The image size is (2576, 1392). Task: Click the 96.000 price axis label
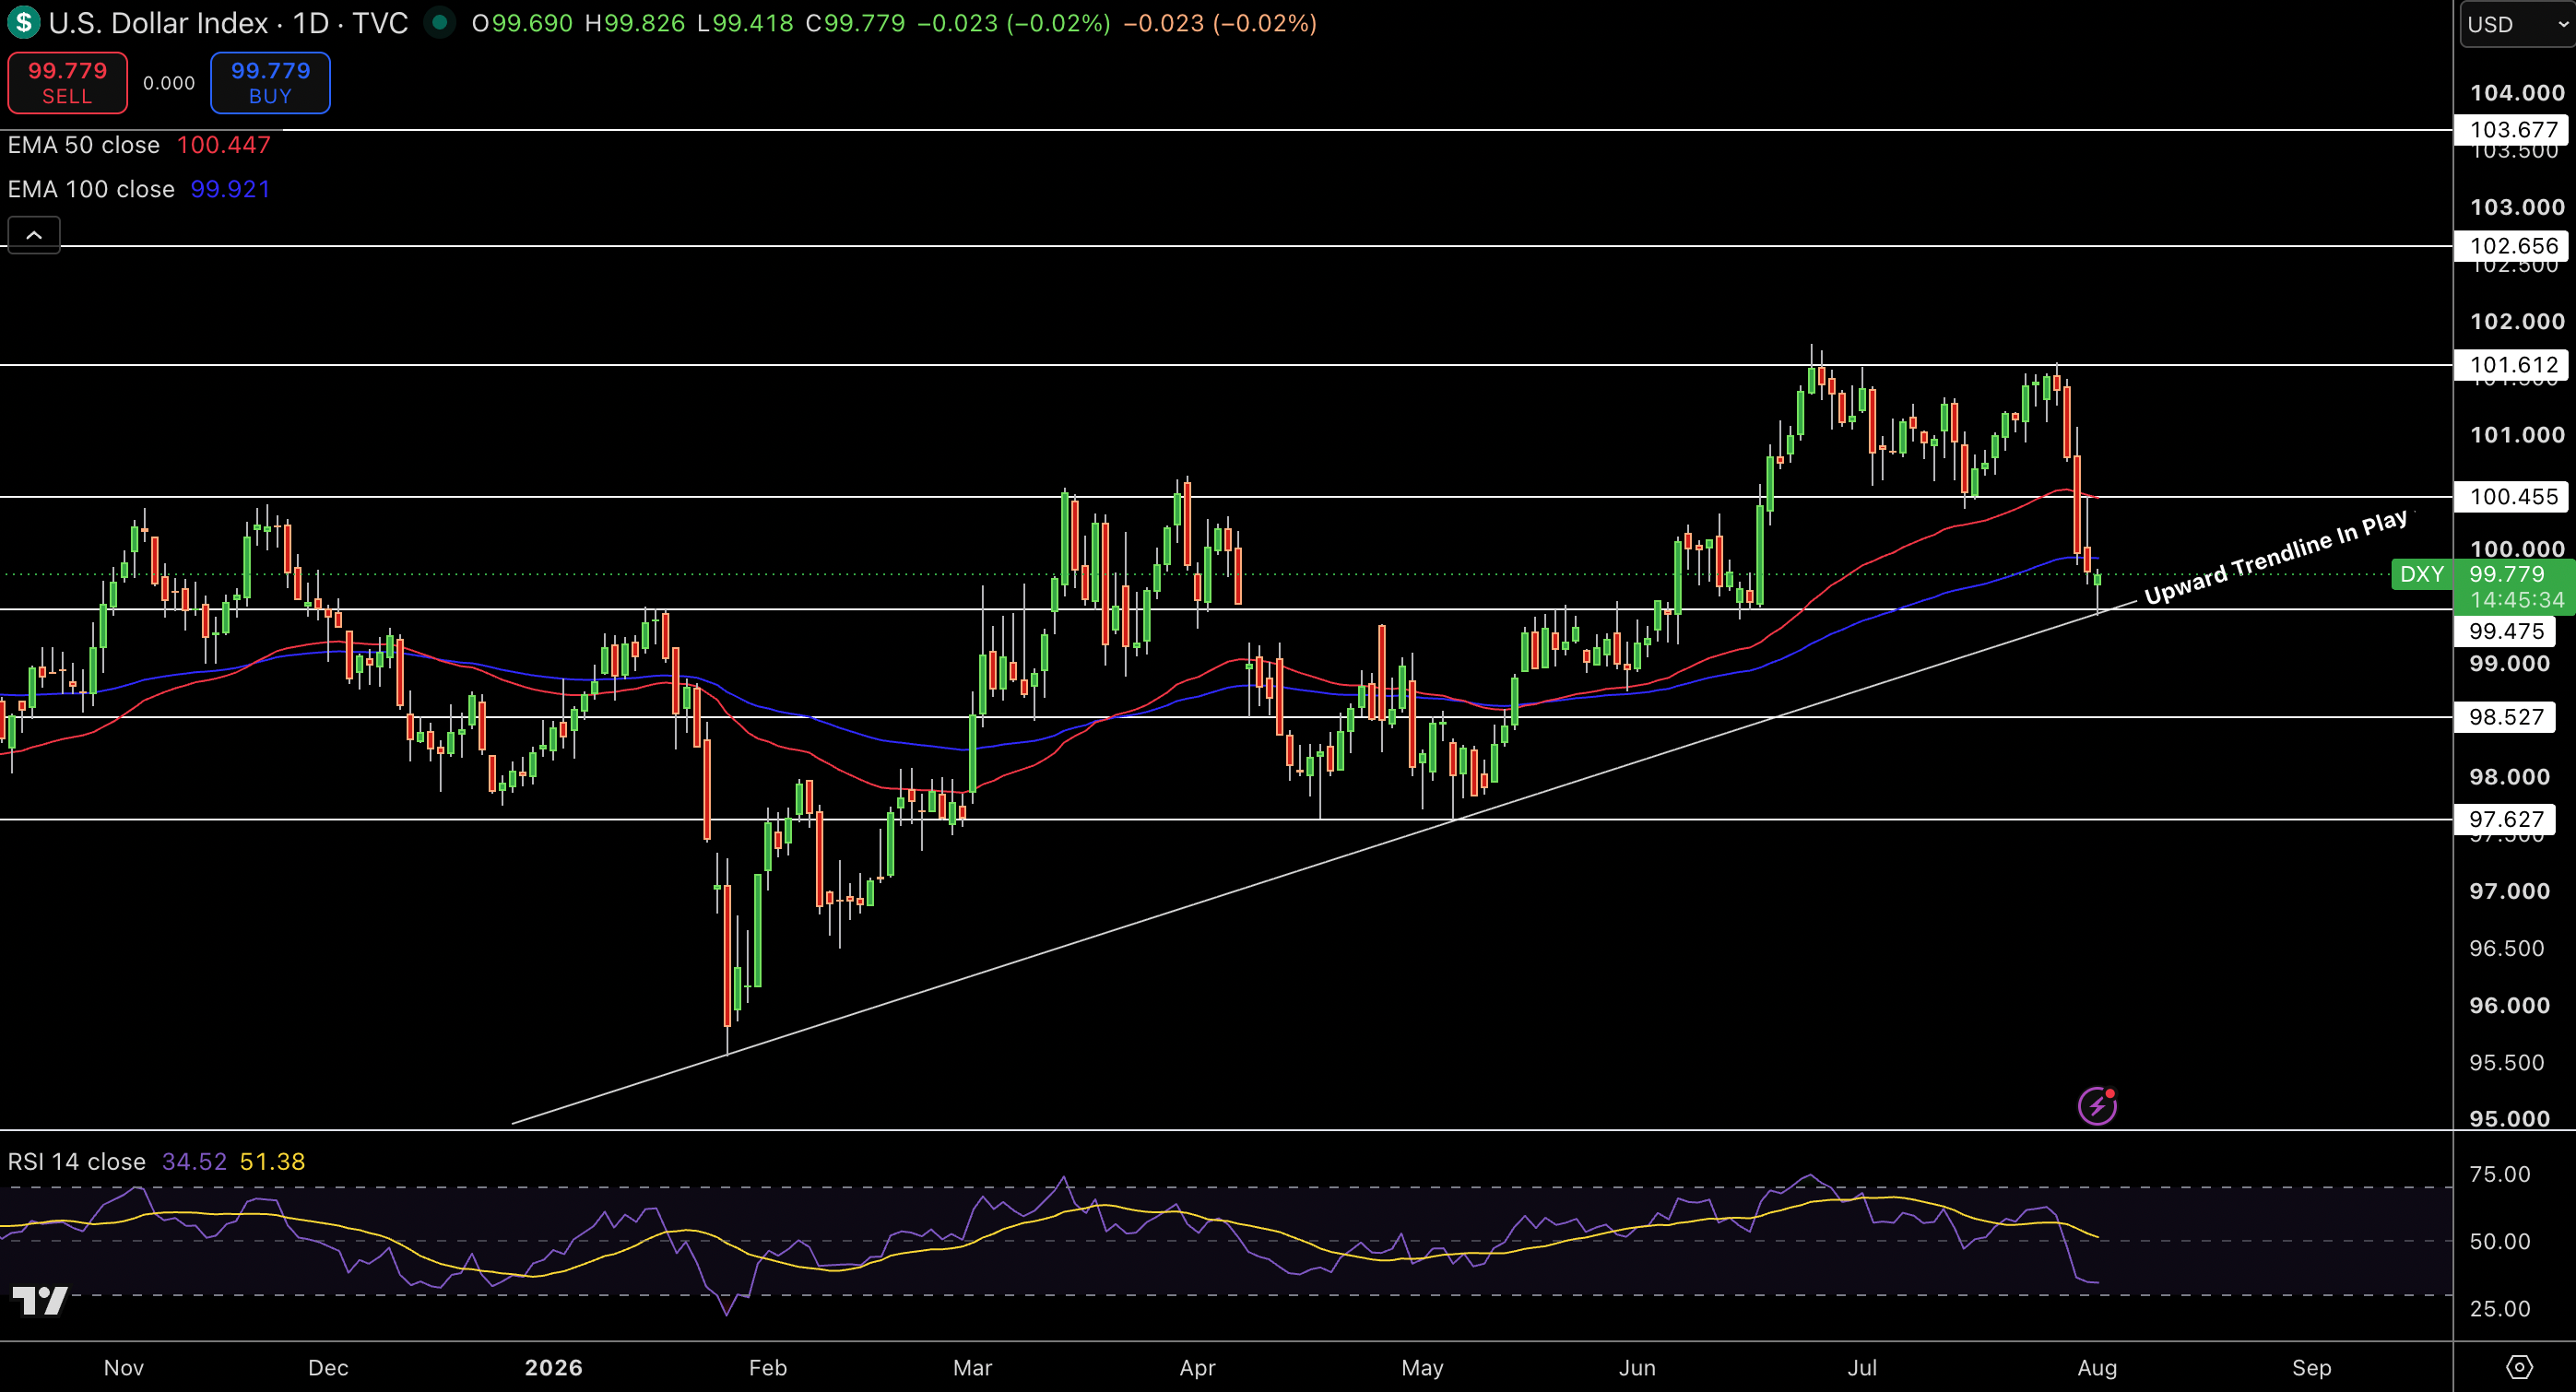point(2509,1006)
